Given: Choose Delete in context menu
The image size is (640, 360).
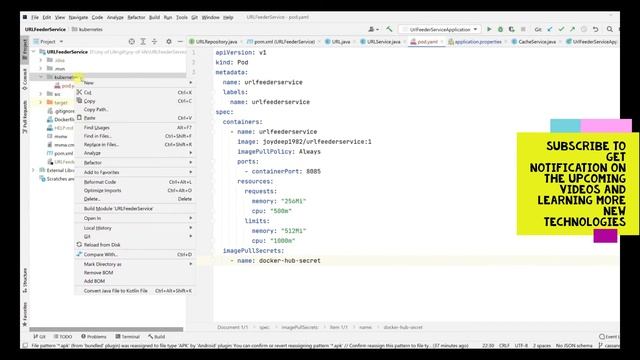Looking at the screenshot, I should click(x=135, y=199).
